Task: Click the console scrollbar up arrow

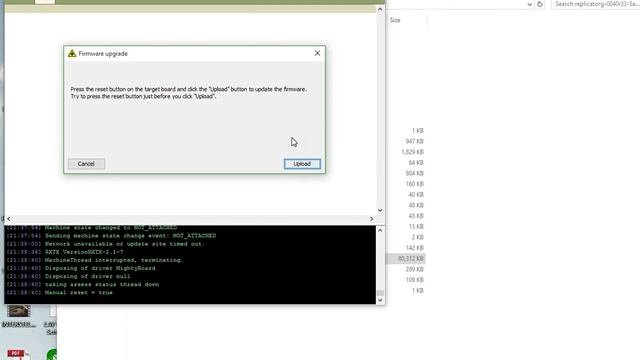Action: point(380,230)
